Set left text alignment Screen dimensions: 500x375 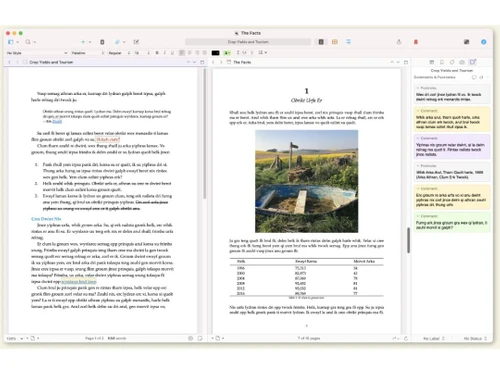coord(182,53)
